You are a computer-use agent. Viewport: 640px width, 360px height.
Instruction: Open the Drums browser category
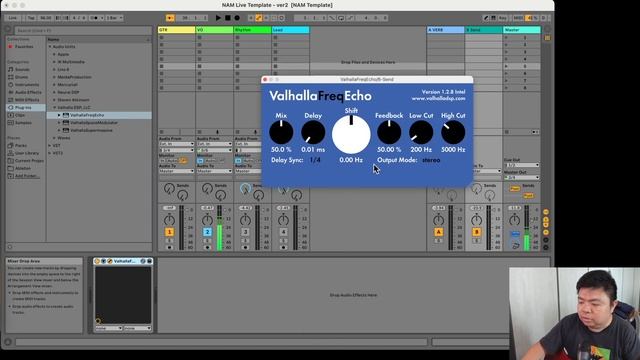coord(22,77)
